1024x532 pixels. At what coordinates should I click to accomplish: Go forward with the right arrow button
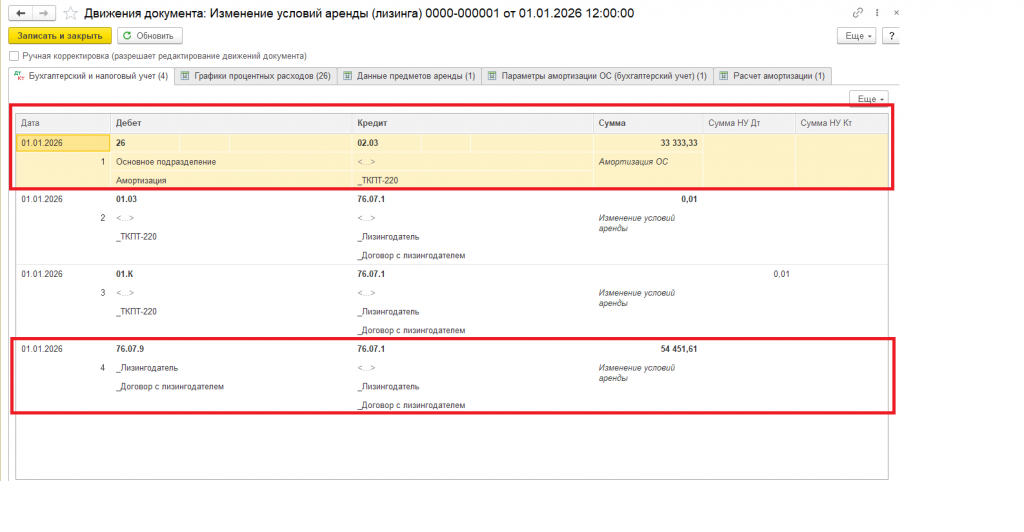[44, 13]
